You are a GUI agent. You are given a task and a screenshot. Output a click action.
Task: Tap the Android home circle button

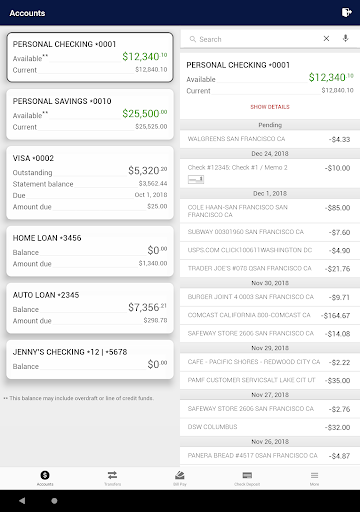[x=54, y=501]
